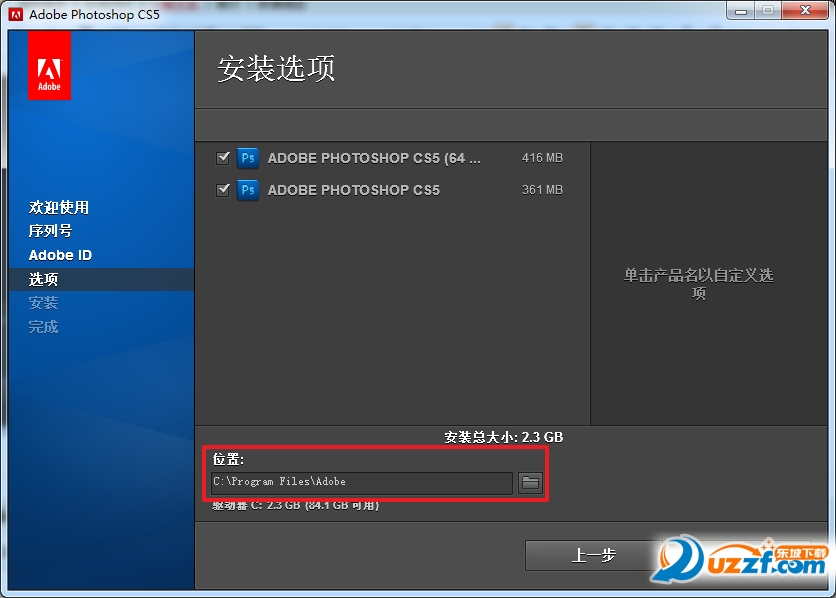Select the highlighted 选项 step in sidebar
The width and height of the screenshot is (836, 598).
click(x=101, y=279)
